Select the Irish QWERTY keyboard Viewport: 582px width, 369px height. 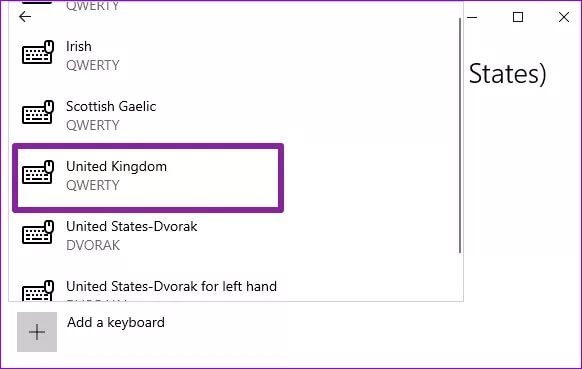236,56
